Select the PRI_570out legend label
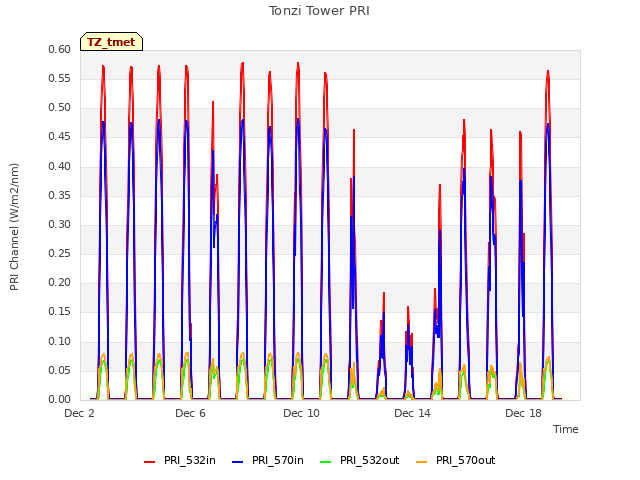This screenshot has height=480, width=640. [466, 460]
